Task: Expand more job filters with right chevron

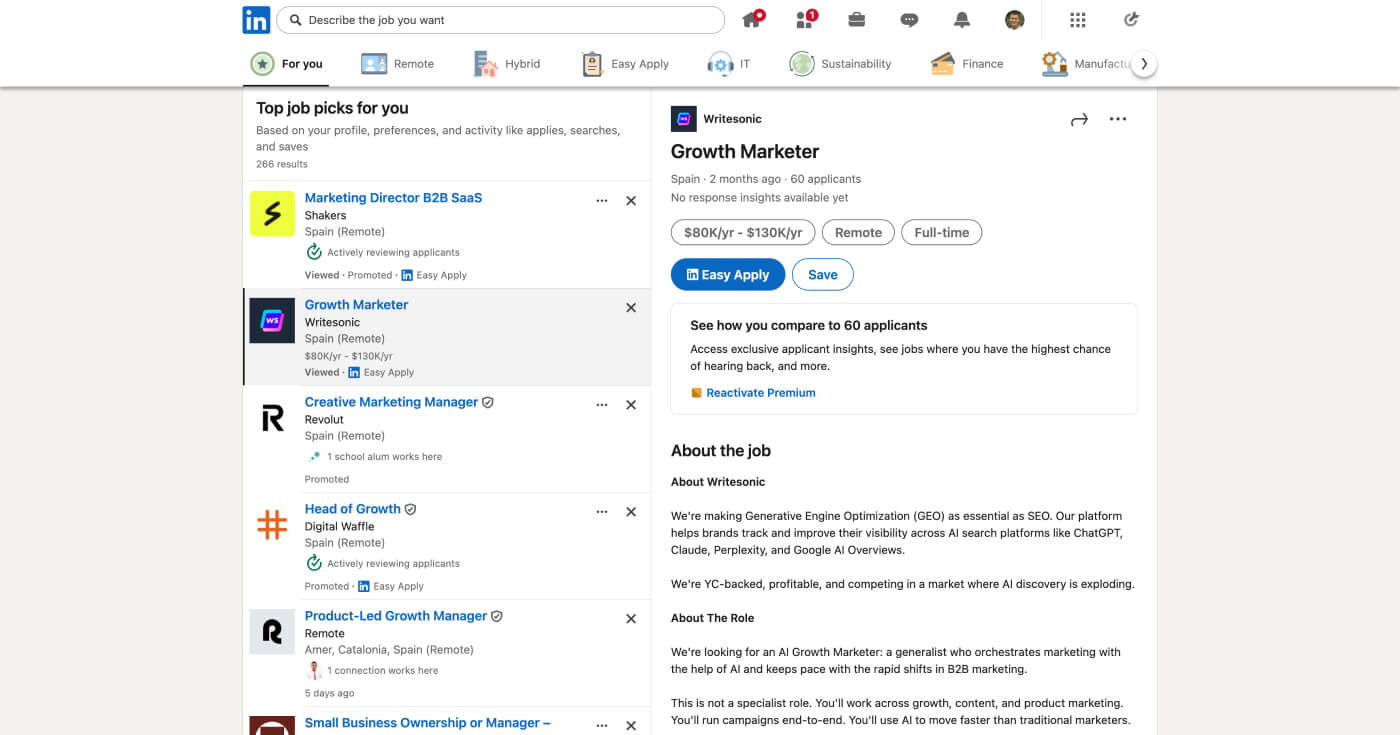Action: click(1143, 62)
